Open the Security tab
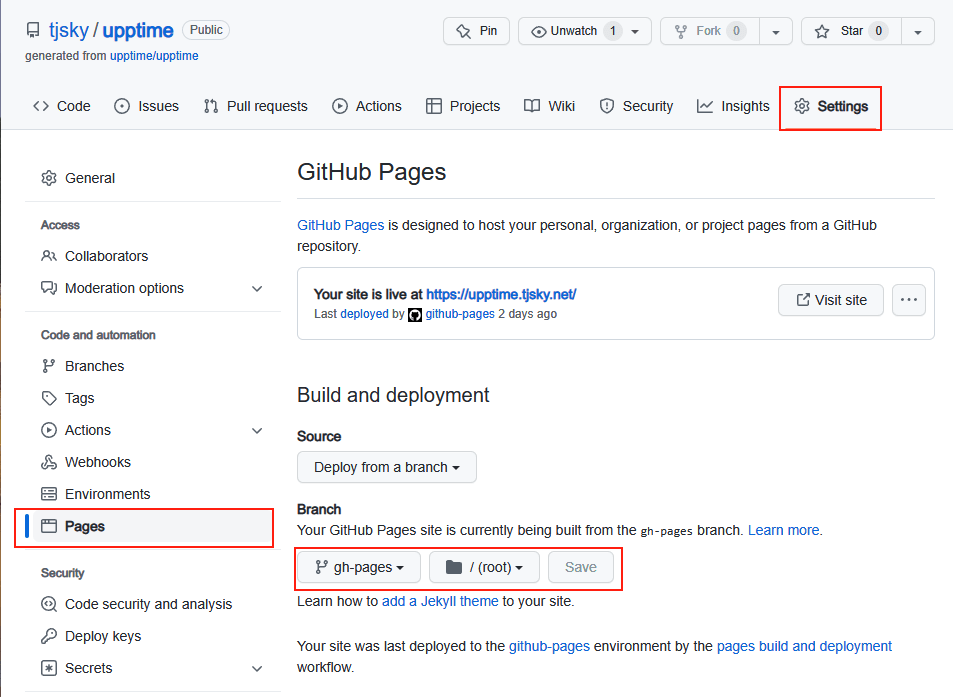The width and height of the screenshot is (953, 697). tap(636, 106)
